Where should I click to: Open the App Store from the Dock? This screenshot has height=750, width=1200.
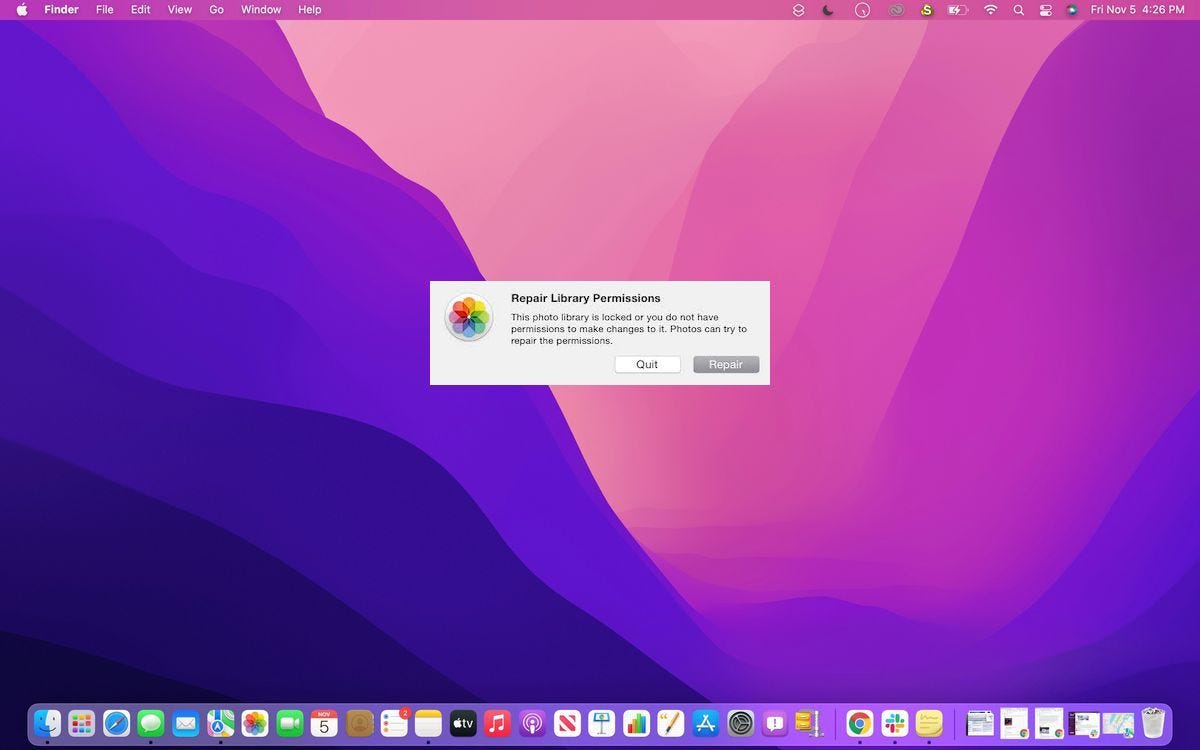(706, 723)
